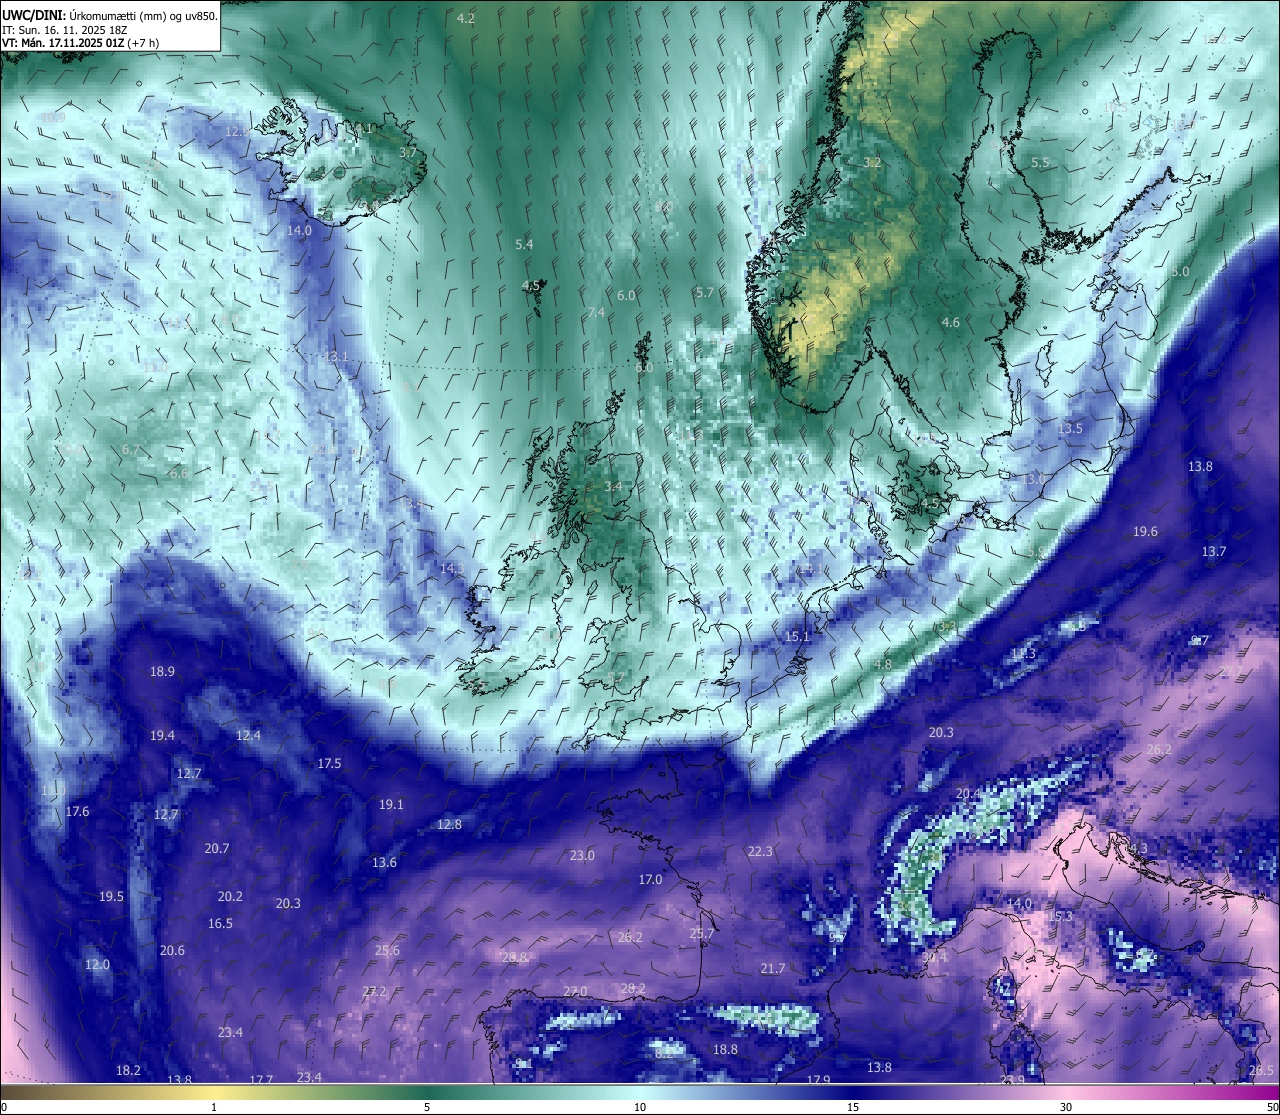Select the 25.6 value in Bay of Biscay
1280x1115 pixels.
tap(387, 951)
